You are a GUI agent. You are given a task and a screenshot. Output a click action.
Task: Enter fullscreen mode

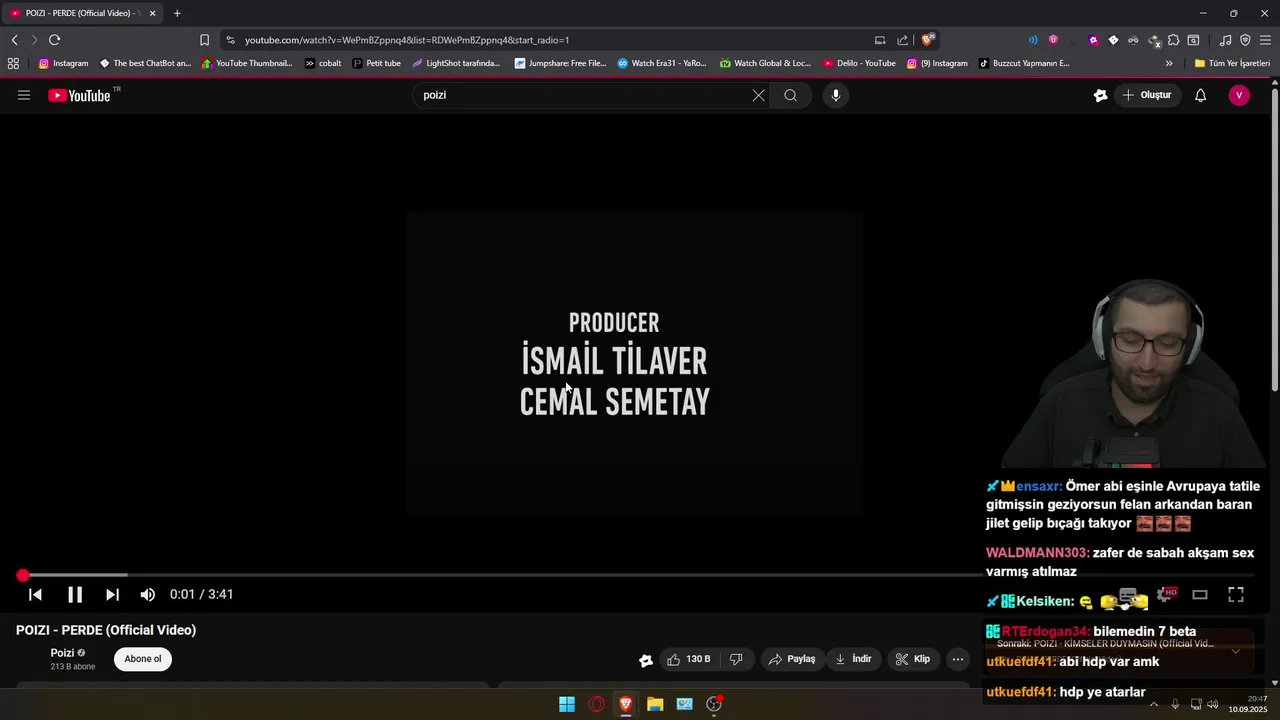[x=1236, y=594]
